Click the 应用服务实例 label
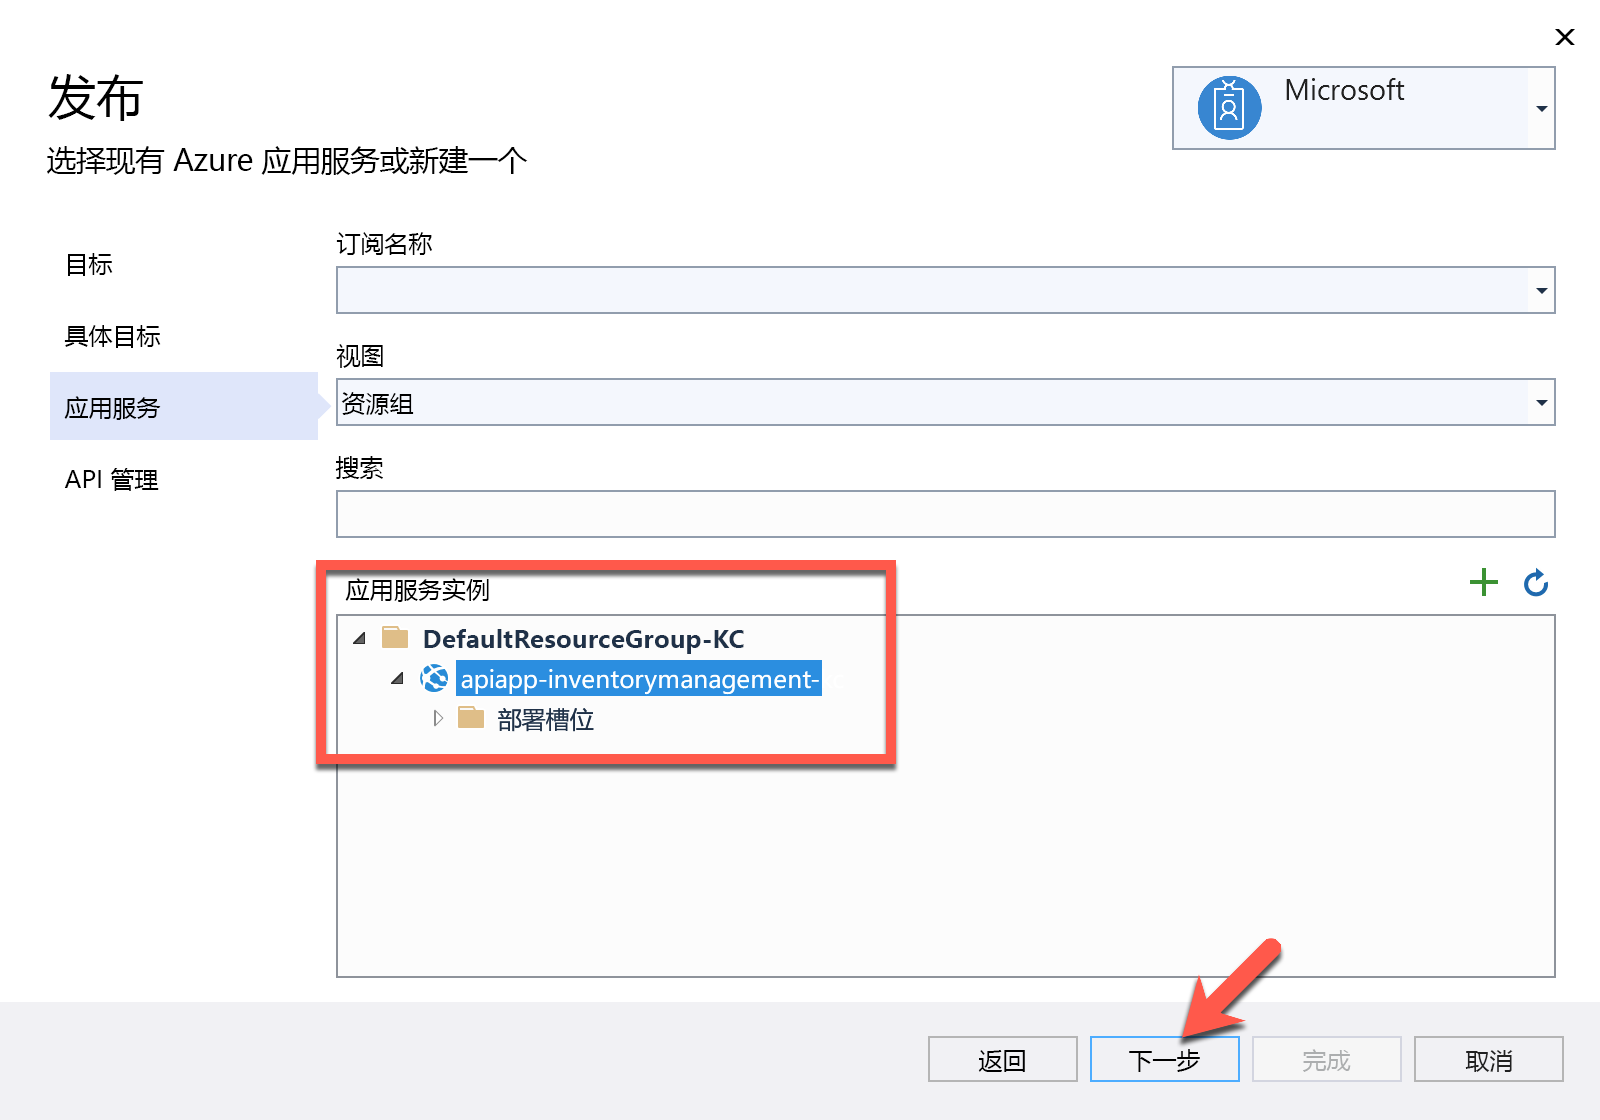 (x=417, y=590)
